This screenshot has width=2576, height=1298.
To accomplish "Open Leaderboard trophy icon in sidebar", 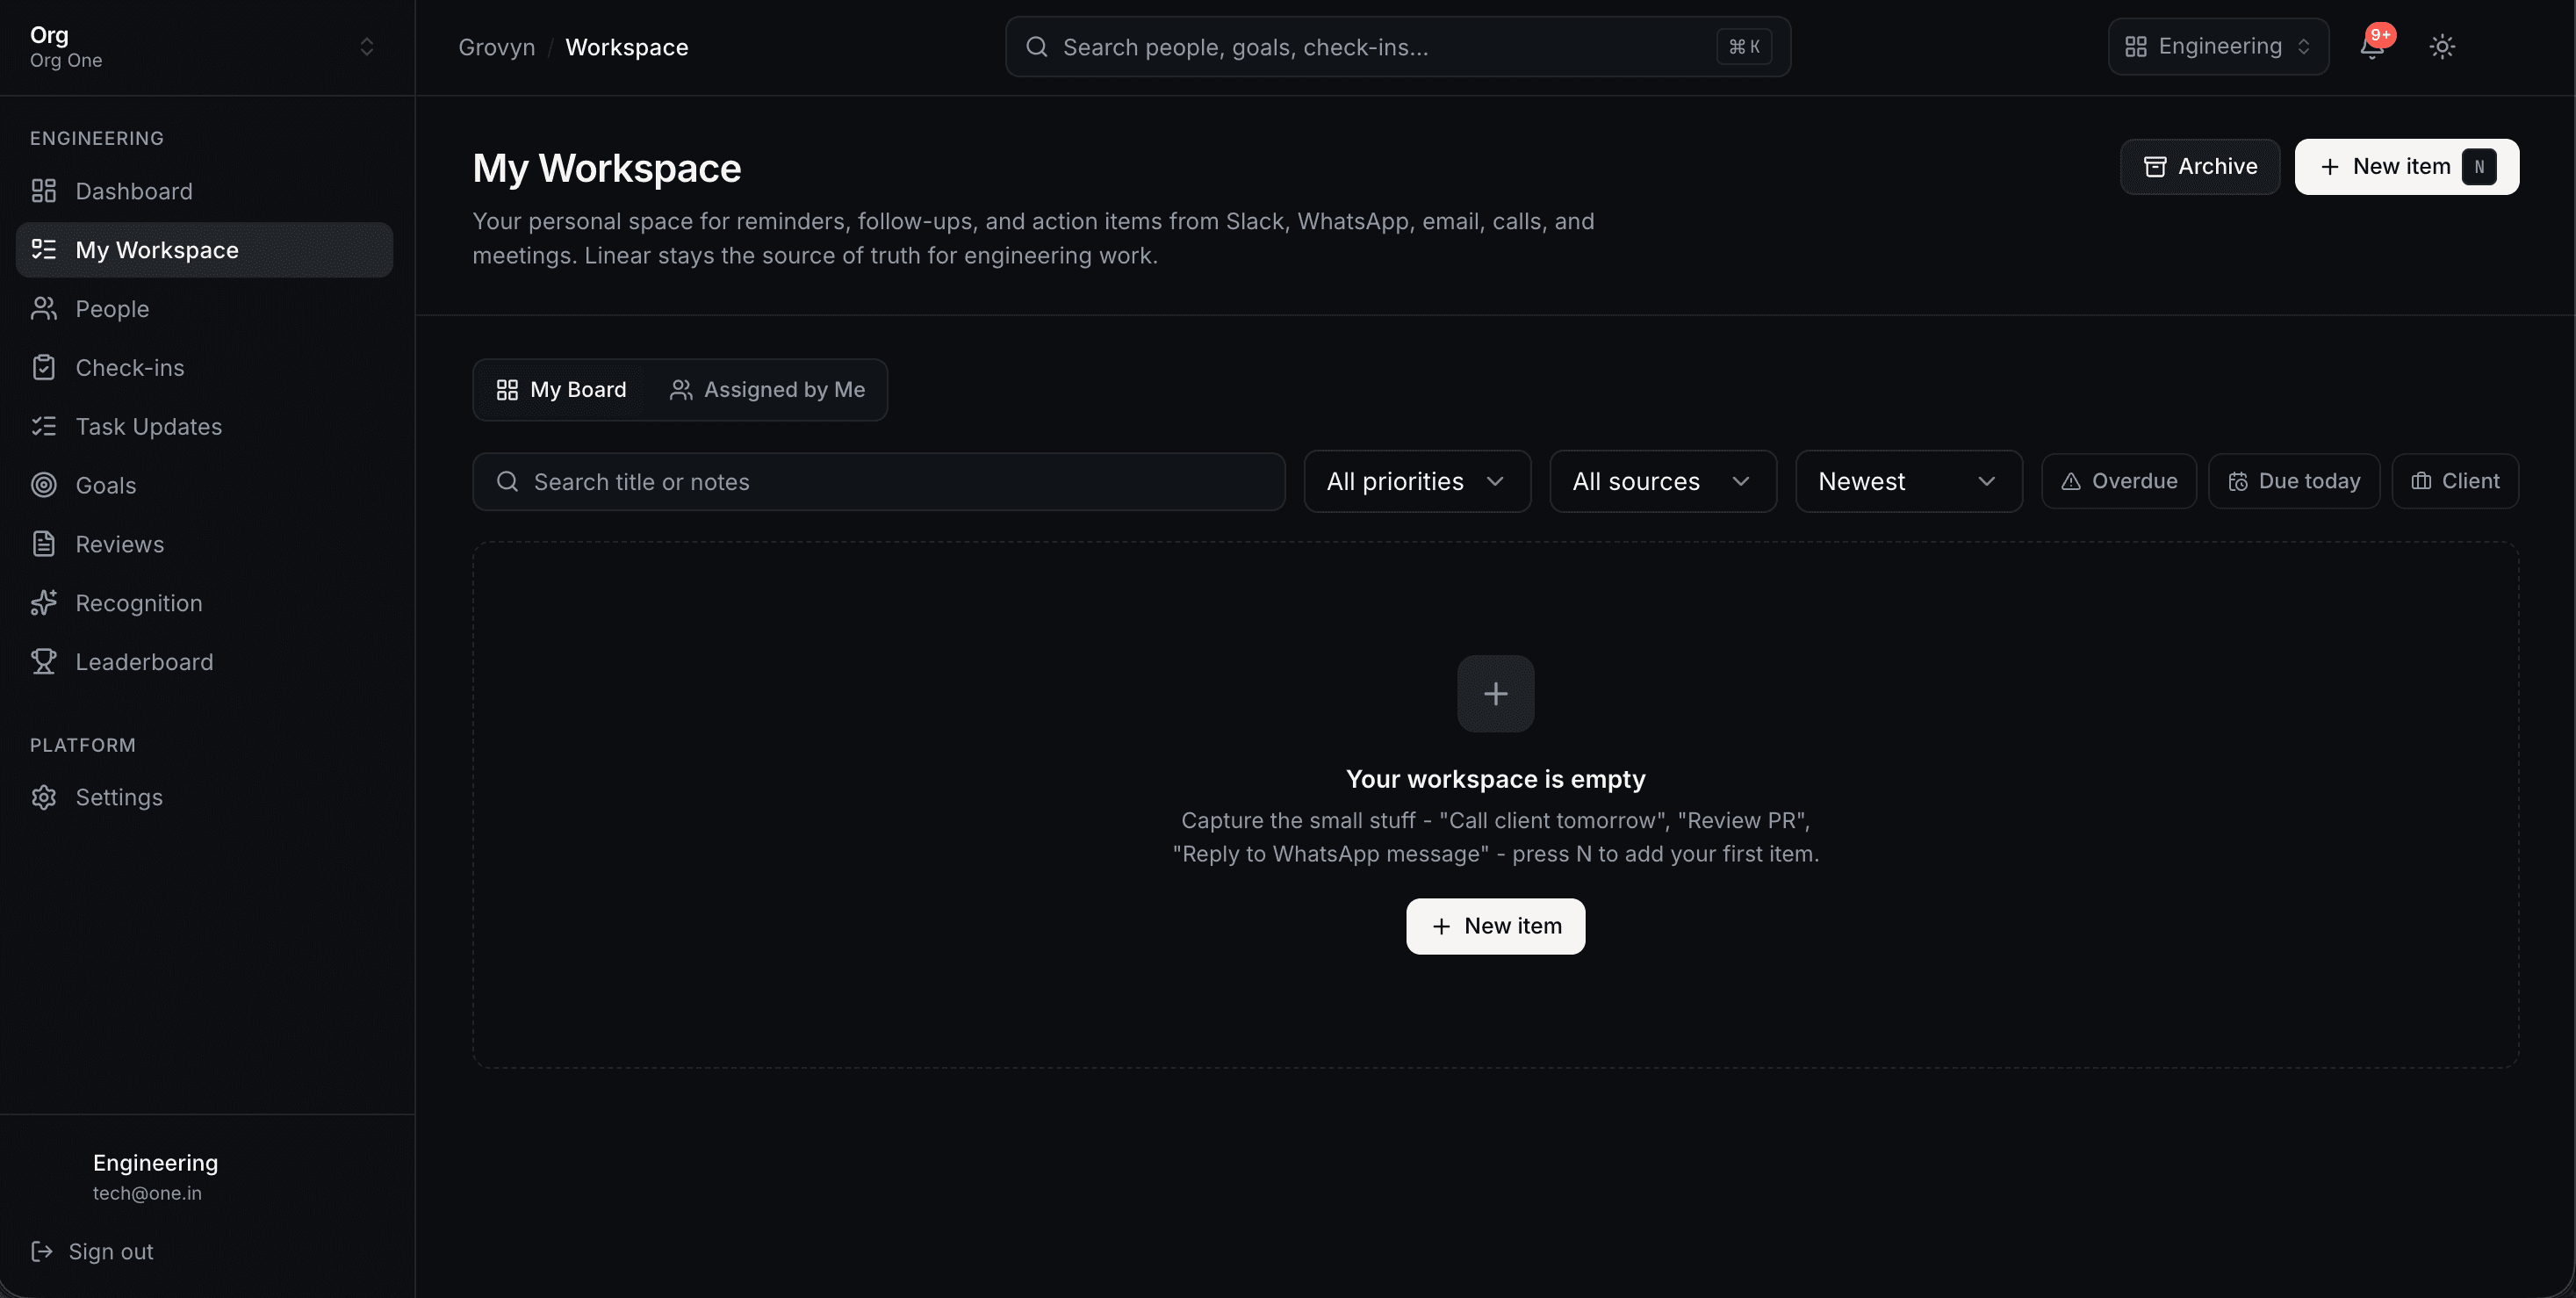I will [43, 662].
